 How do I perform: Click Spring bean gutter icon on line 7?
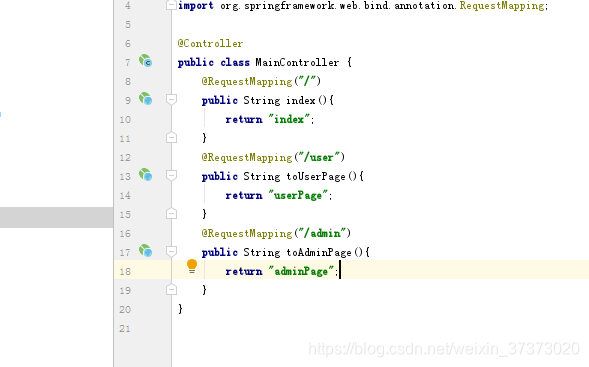click(145, 61)
